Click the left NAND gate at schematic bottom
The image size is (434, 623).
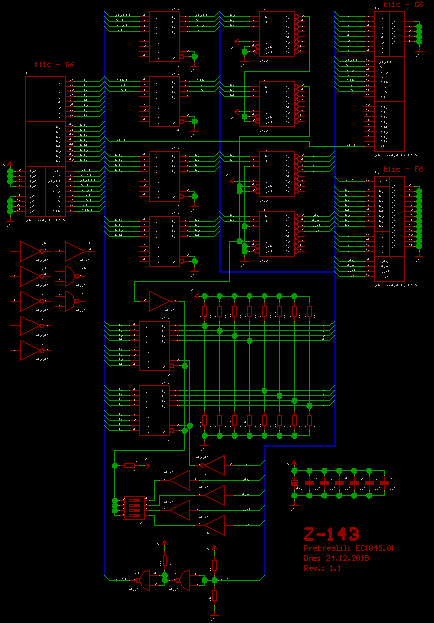tap(144, 580)
